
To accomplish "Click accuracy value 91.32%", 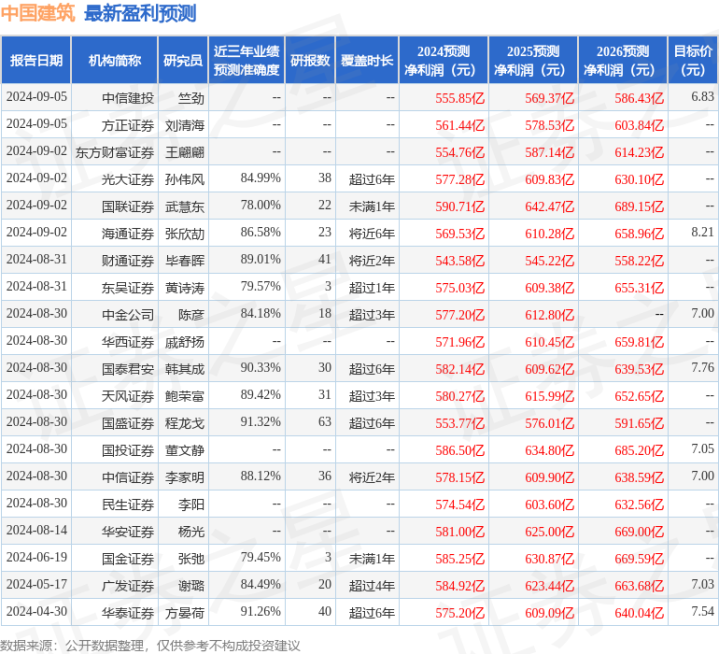I will [260, 421].
